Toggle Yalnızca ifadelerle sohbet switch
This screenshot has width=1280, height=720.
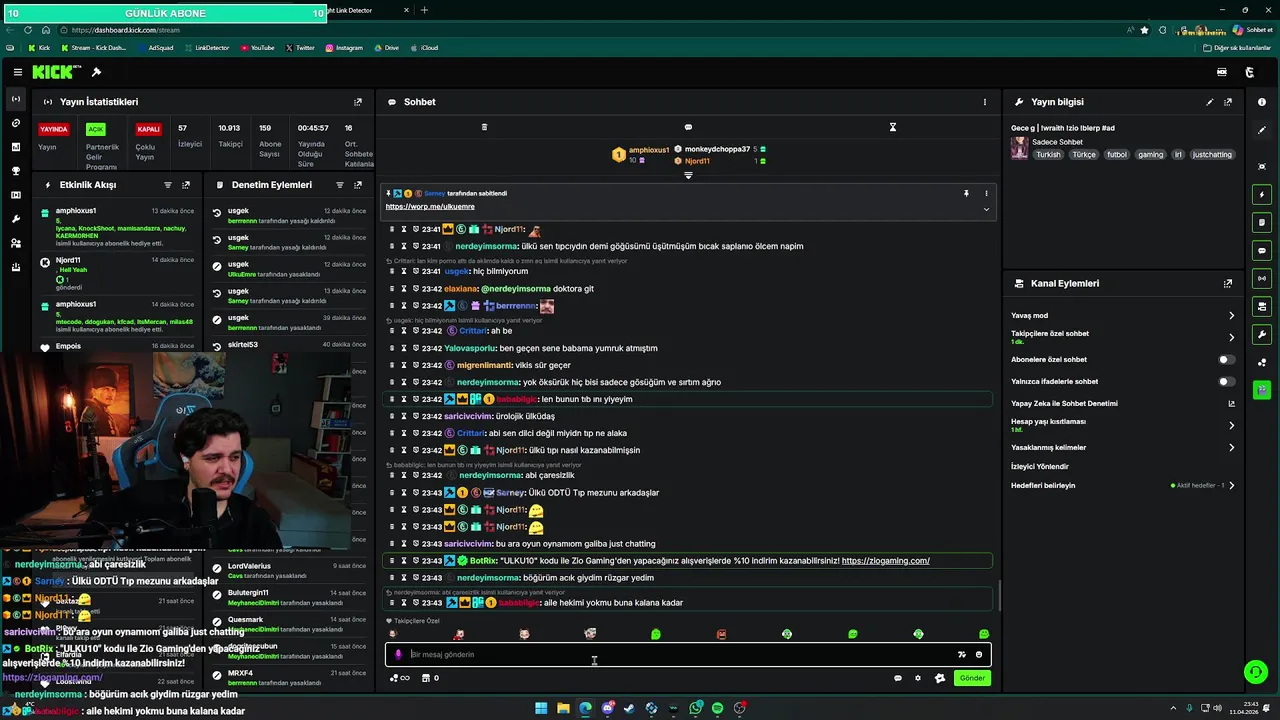tap(1226, 381)
